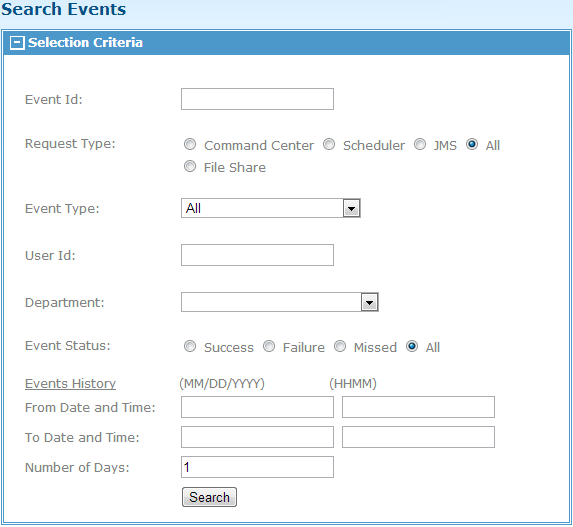
Task: Select Failure event status
Action: click(269, 346)
